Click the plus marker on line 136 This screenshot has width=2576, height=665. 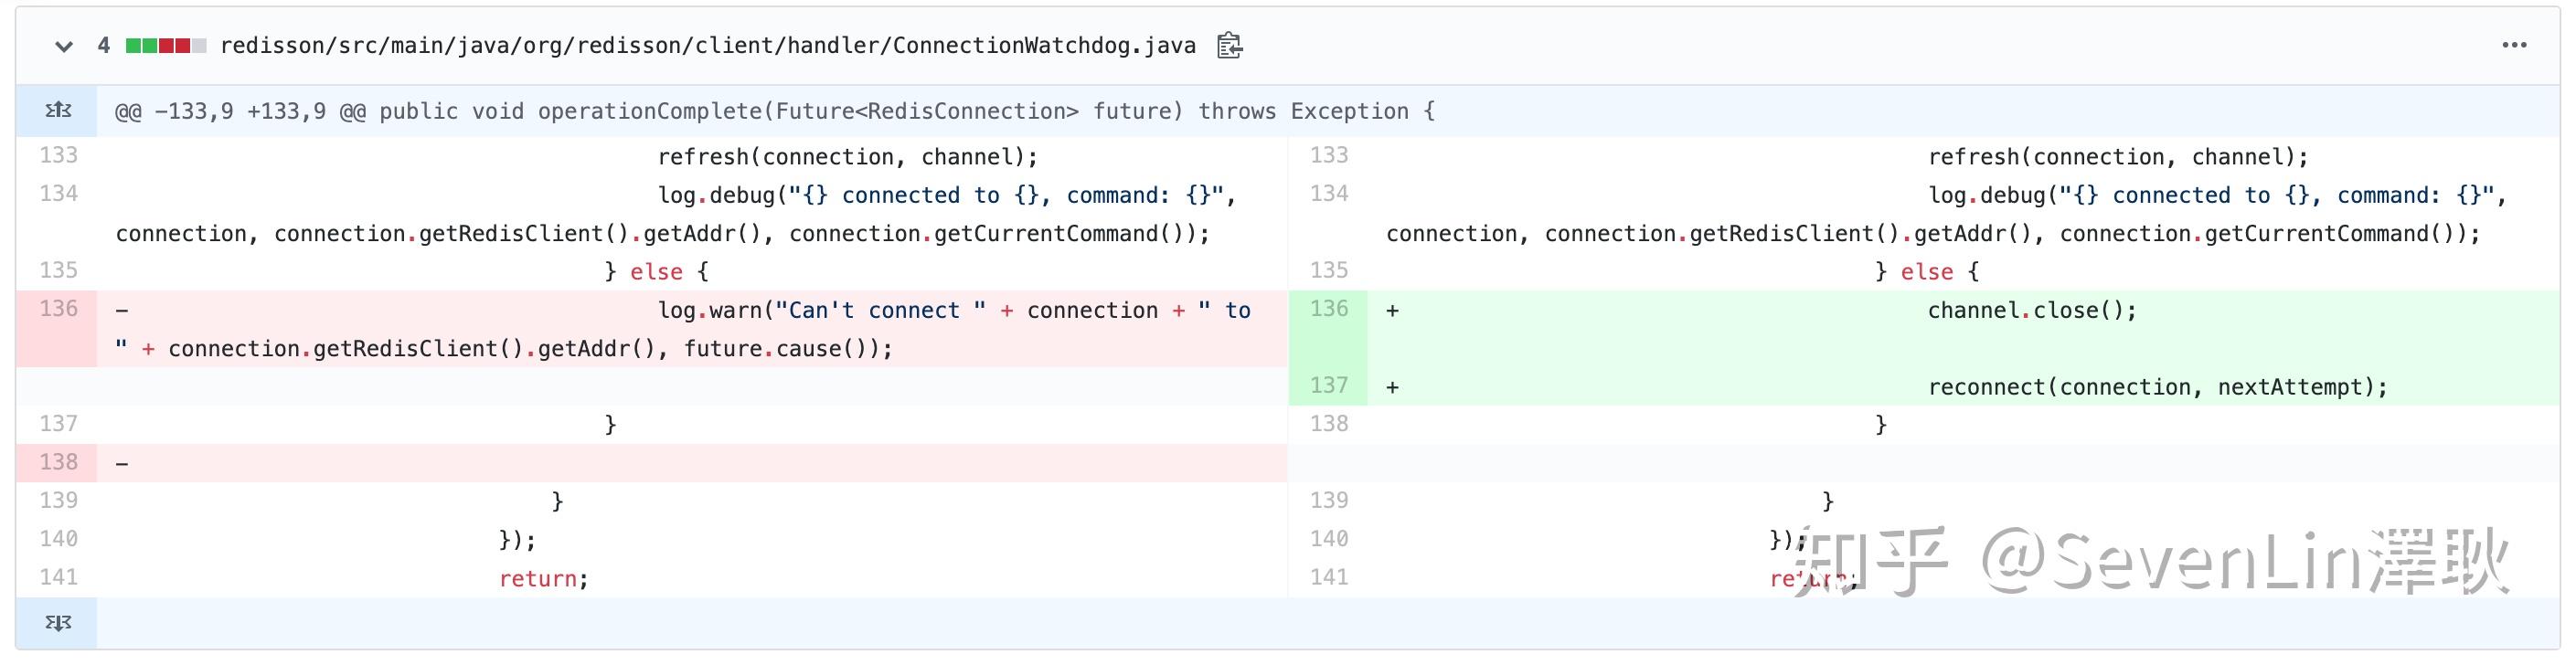[x=1392, y=311]
